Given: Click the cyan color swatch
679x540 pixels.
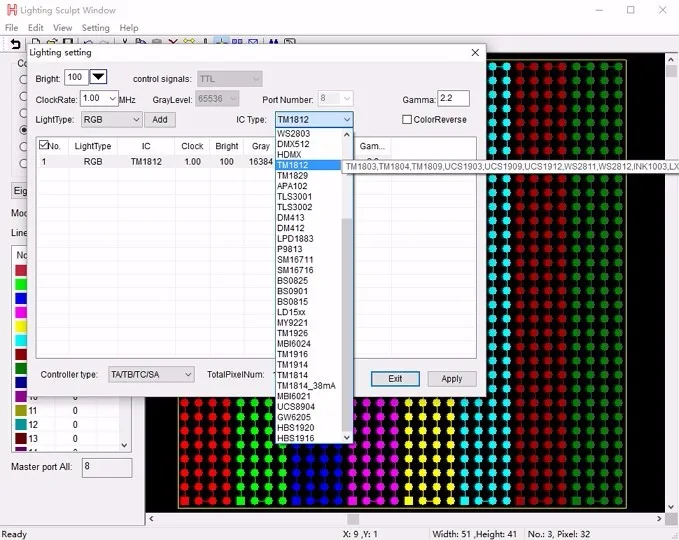Looking at the screenshot, I should (x=21, y=340).
